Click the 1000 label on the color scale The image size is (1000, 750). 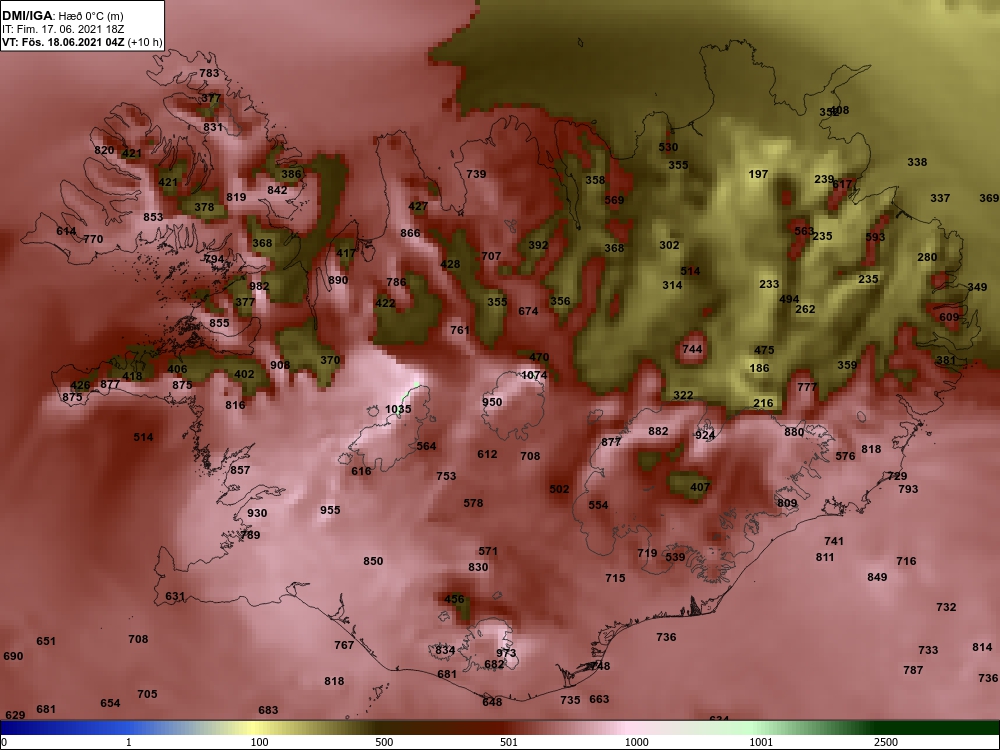pyautogui.click(x=636, y=742)
